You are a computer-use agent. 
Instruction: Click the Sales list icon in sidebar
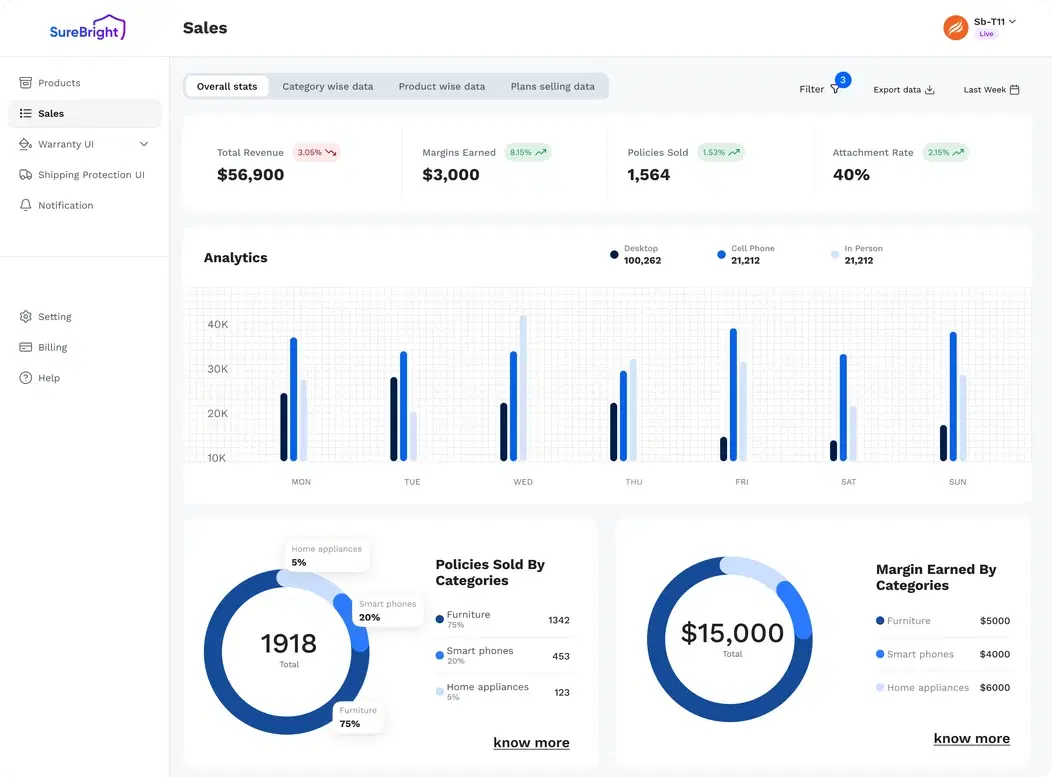pyautogui.click(x=25, y=113)
